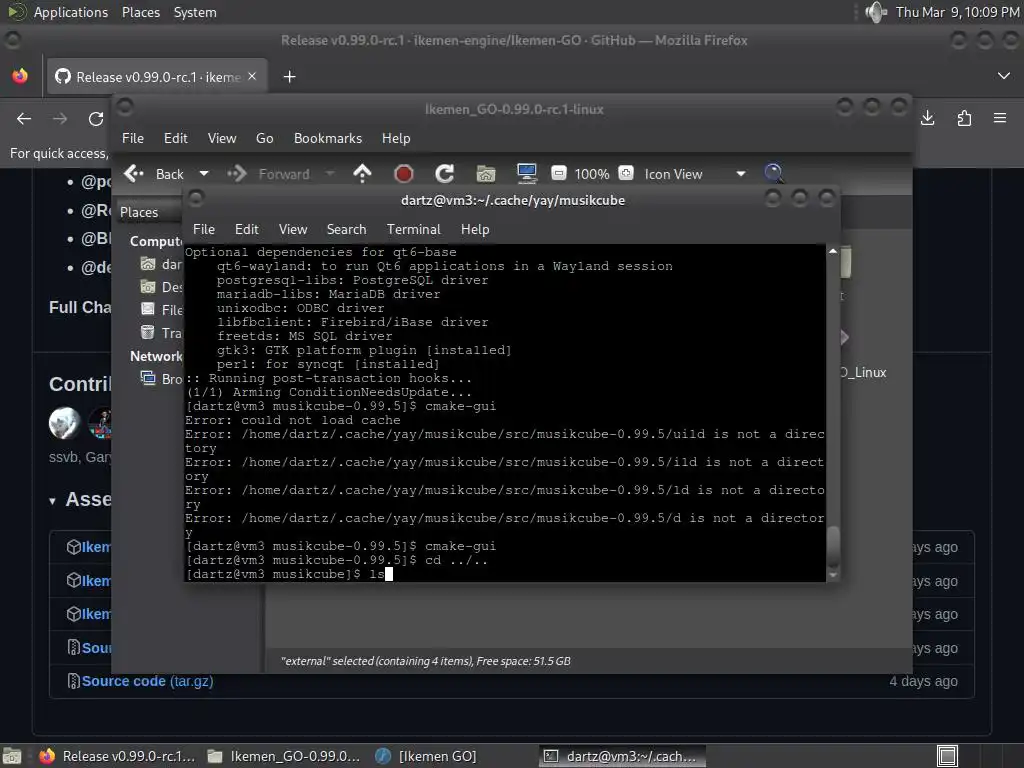Select File System icon in sidebar
Viewport: 1024px width, 768px height.
click(x=148, y=310)
